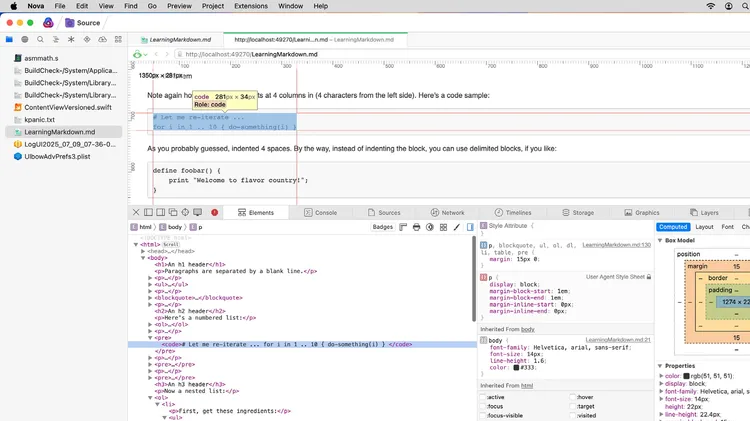Image resolution: width=750 pixels, height=421 pixels.
Task: Toggle the :focus-visible pseudo-class checkbox
Action: click(483, 415)
